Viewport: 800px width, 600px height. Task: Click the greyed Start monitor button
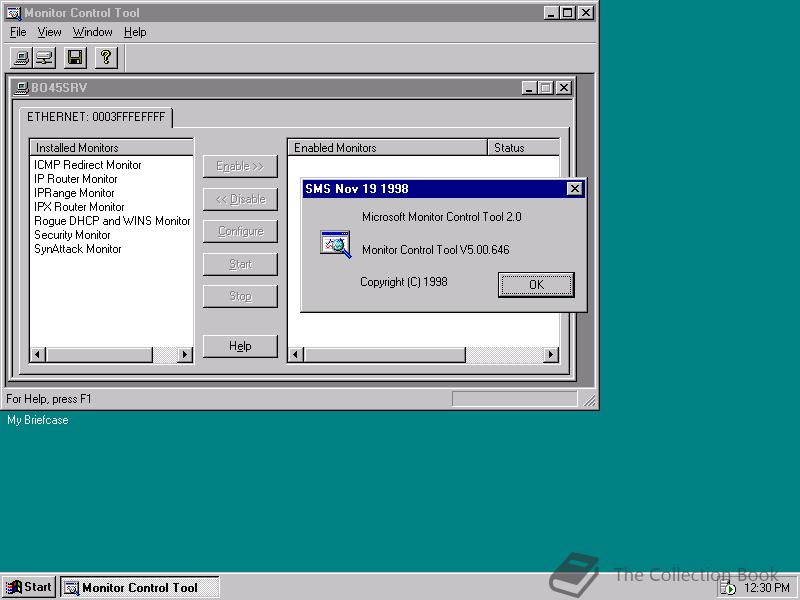pyautogui.click(x=240, y=264)
